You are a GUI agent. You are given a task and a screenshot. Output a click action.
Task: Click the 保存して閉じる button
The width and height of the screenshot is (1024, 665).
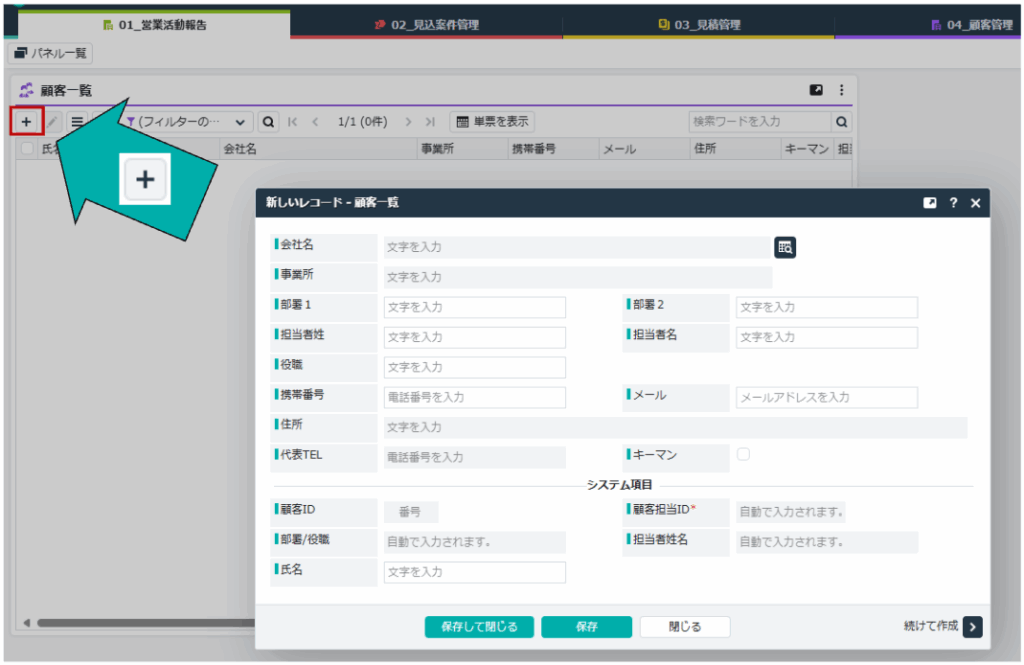[479, 627]
